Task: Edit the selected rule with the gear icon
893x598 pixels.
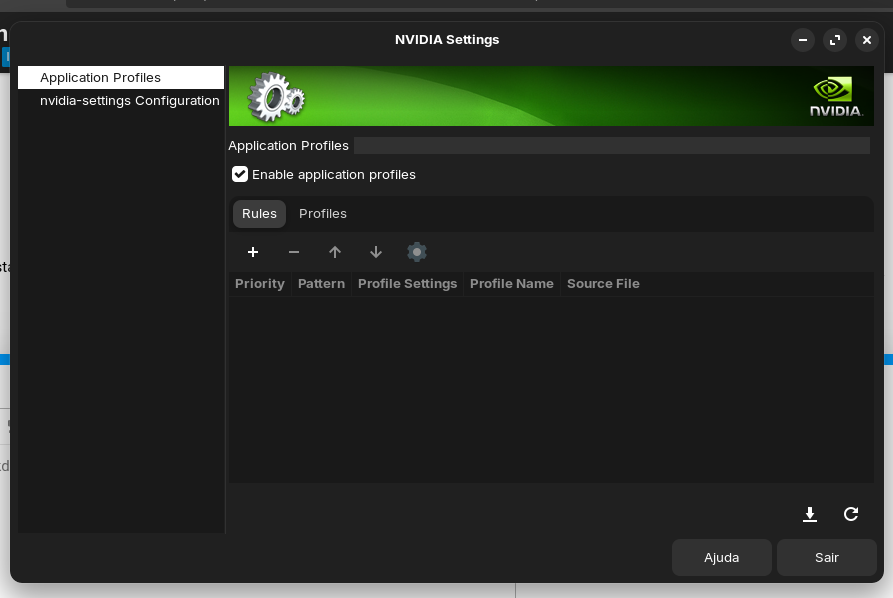Action: tap(417, 252)
